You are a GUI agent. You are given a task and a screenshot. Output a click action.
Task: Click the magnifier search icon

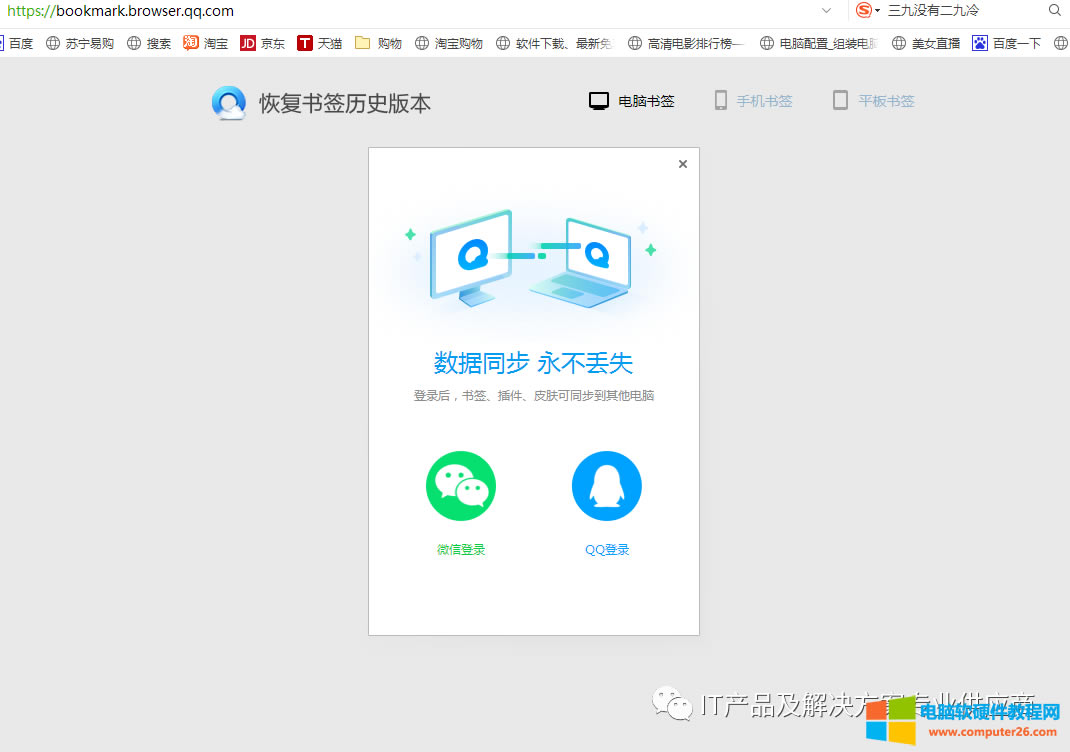pos(1054,10)
